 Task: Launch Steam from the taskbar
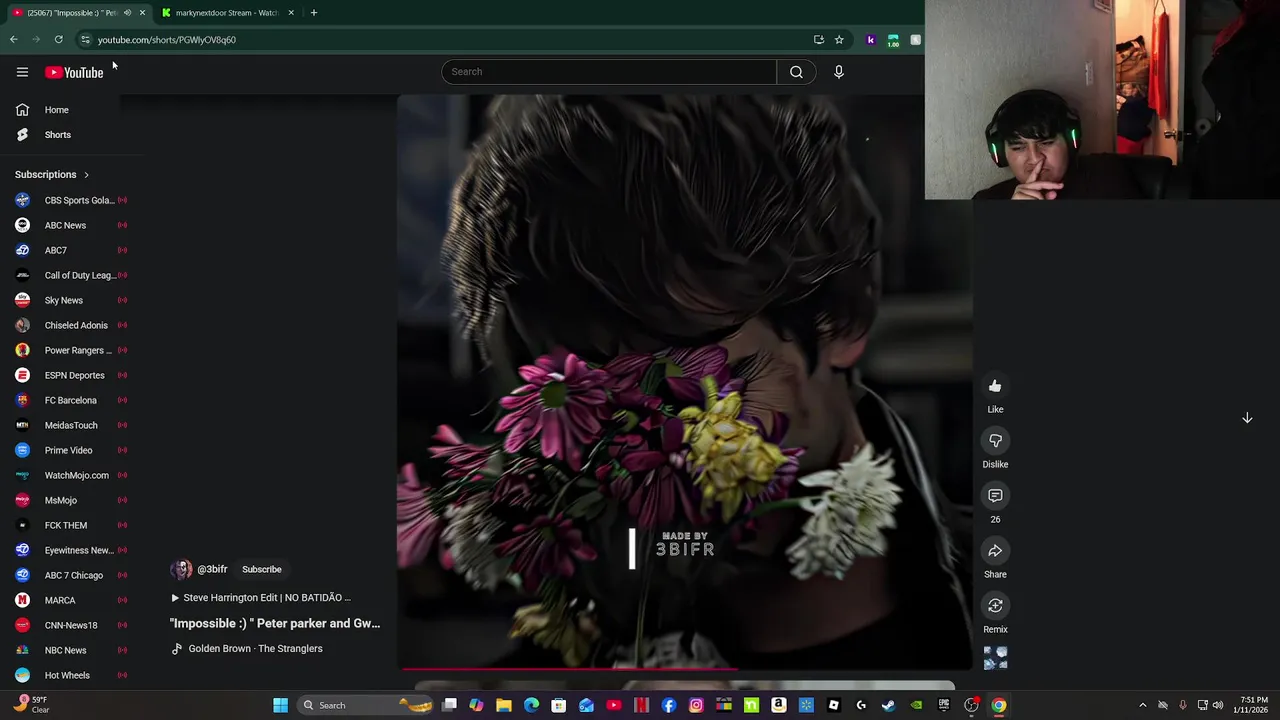888,705
